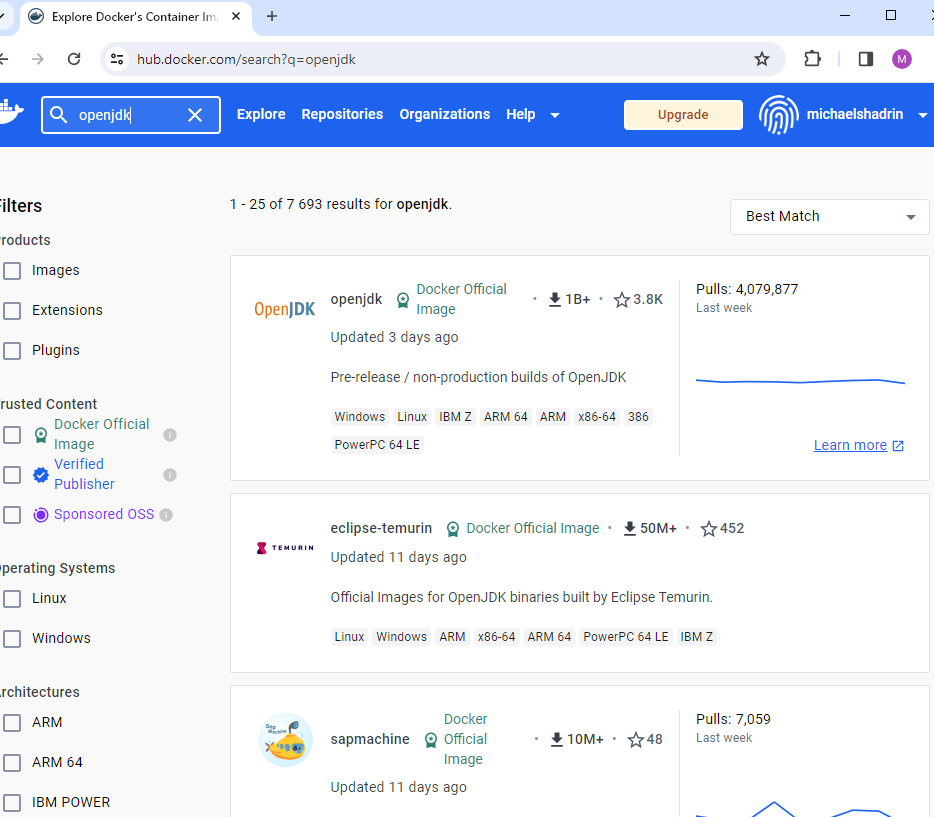Screen dimensions: 934x817
Task: Check the Linux operating system filter
Action: click(x=12, y=598)
